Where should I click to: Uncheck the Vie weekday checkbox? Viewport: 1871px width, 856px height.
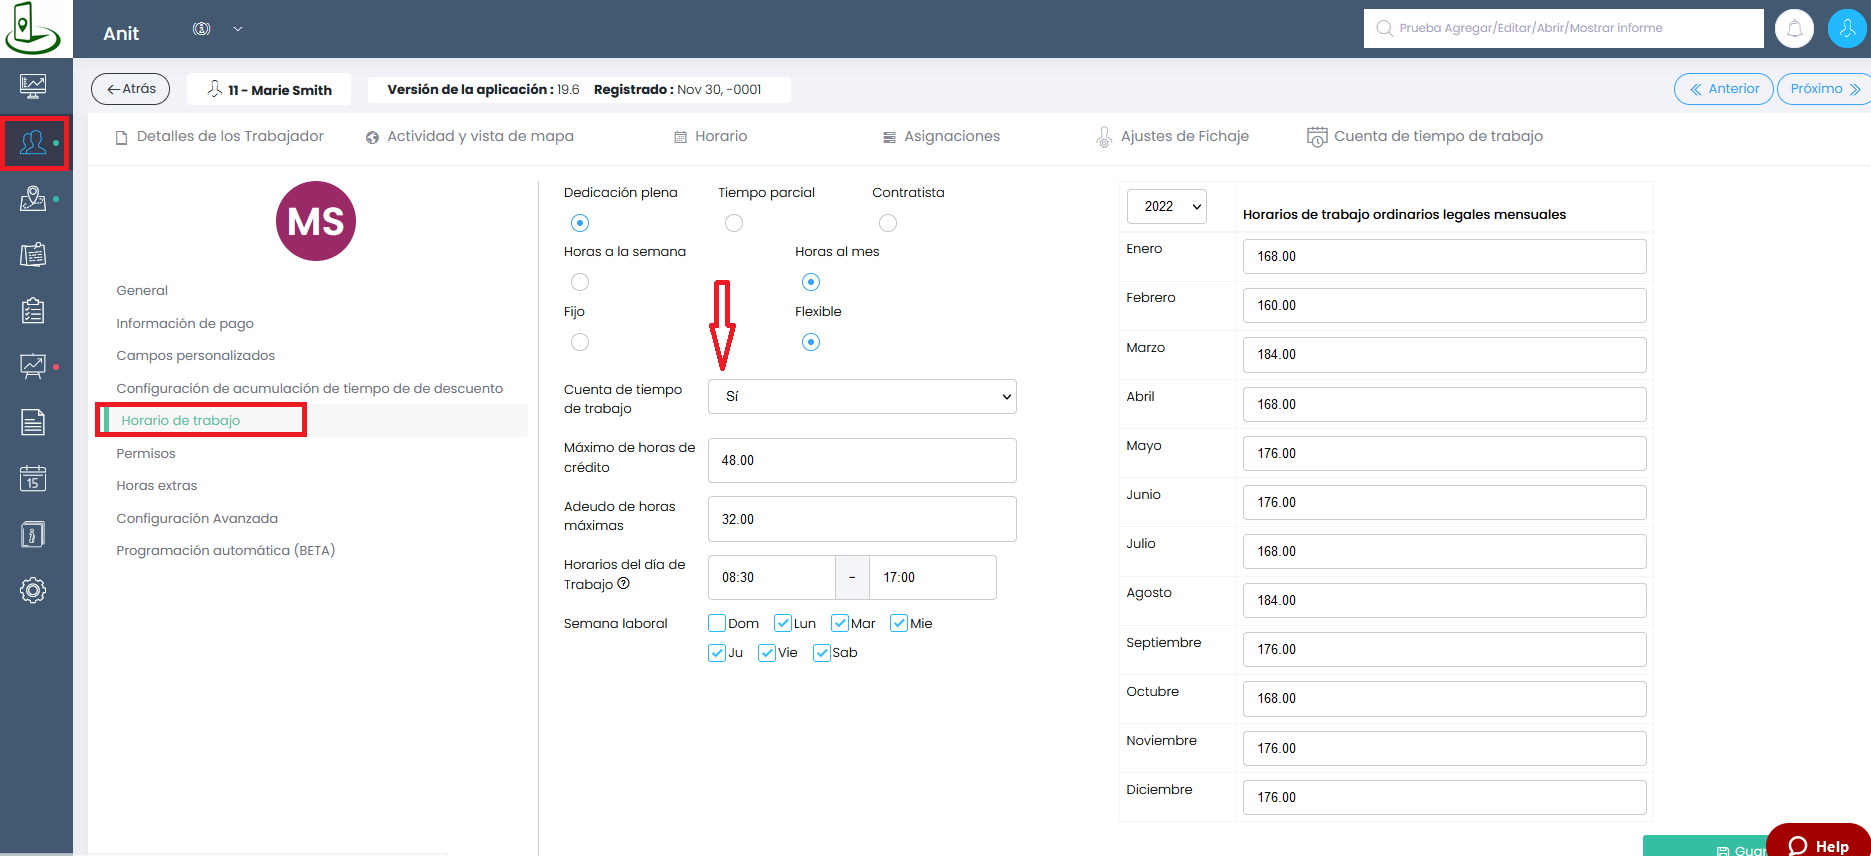(x=767, y=653)
